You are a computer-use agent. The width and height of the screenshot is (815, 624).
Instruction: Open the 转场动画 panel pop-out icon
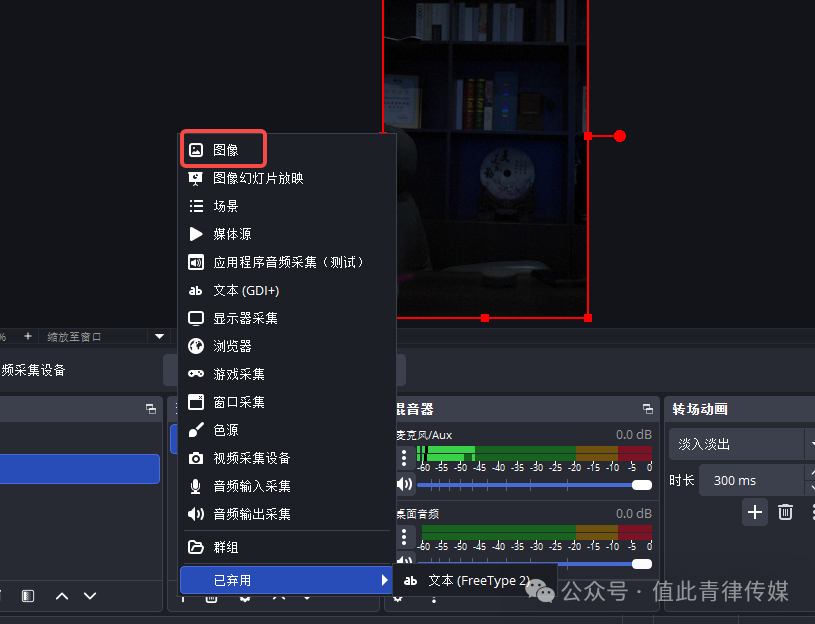(810, 409)
